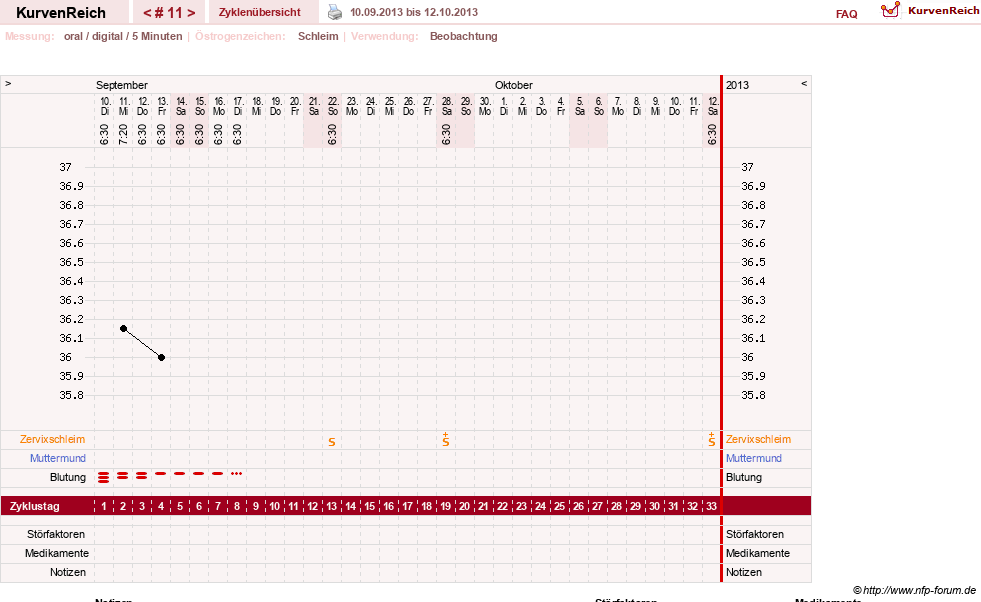The height and width of the screenshot is (602, 981).
Task: Click the date header 10. Di
Action: (x=104, y=106)
